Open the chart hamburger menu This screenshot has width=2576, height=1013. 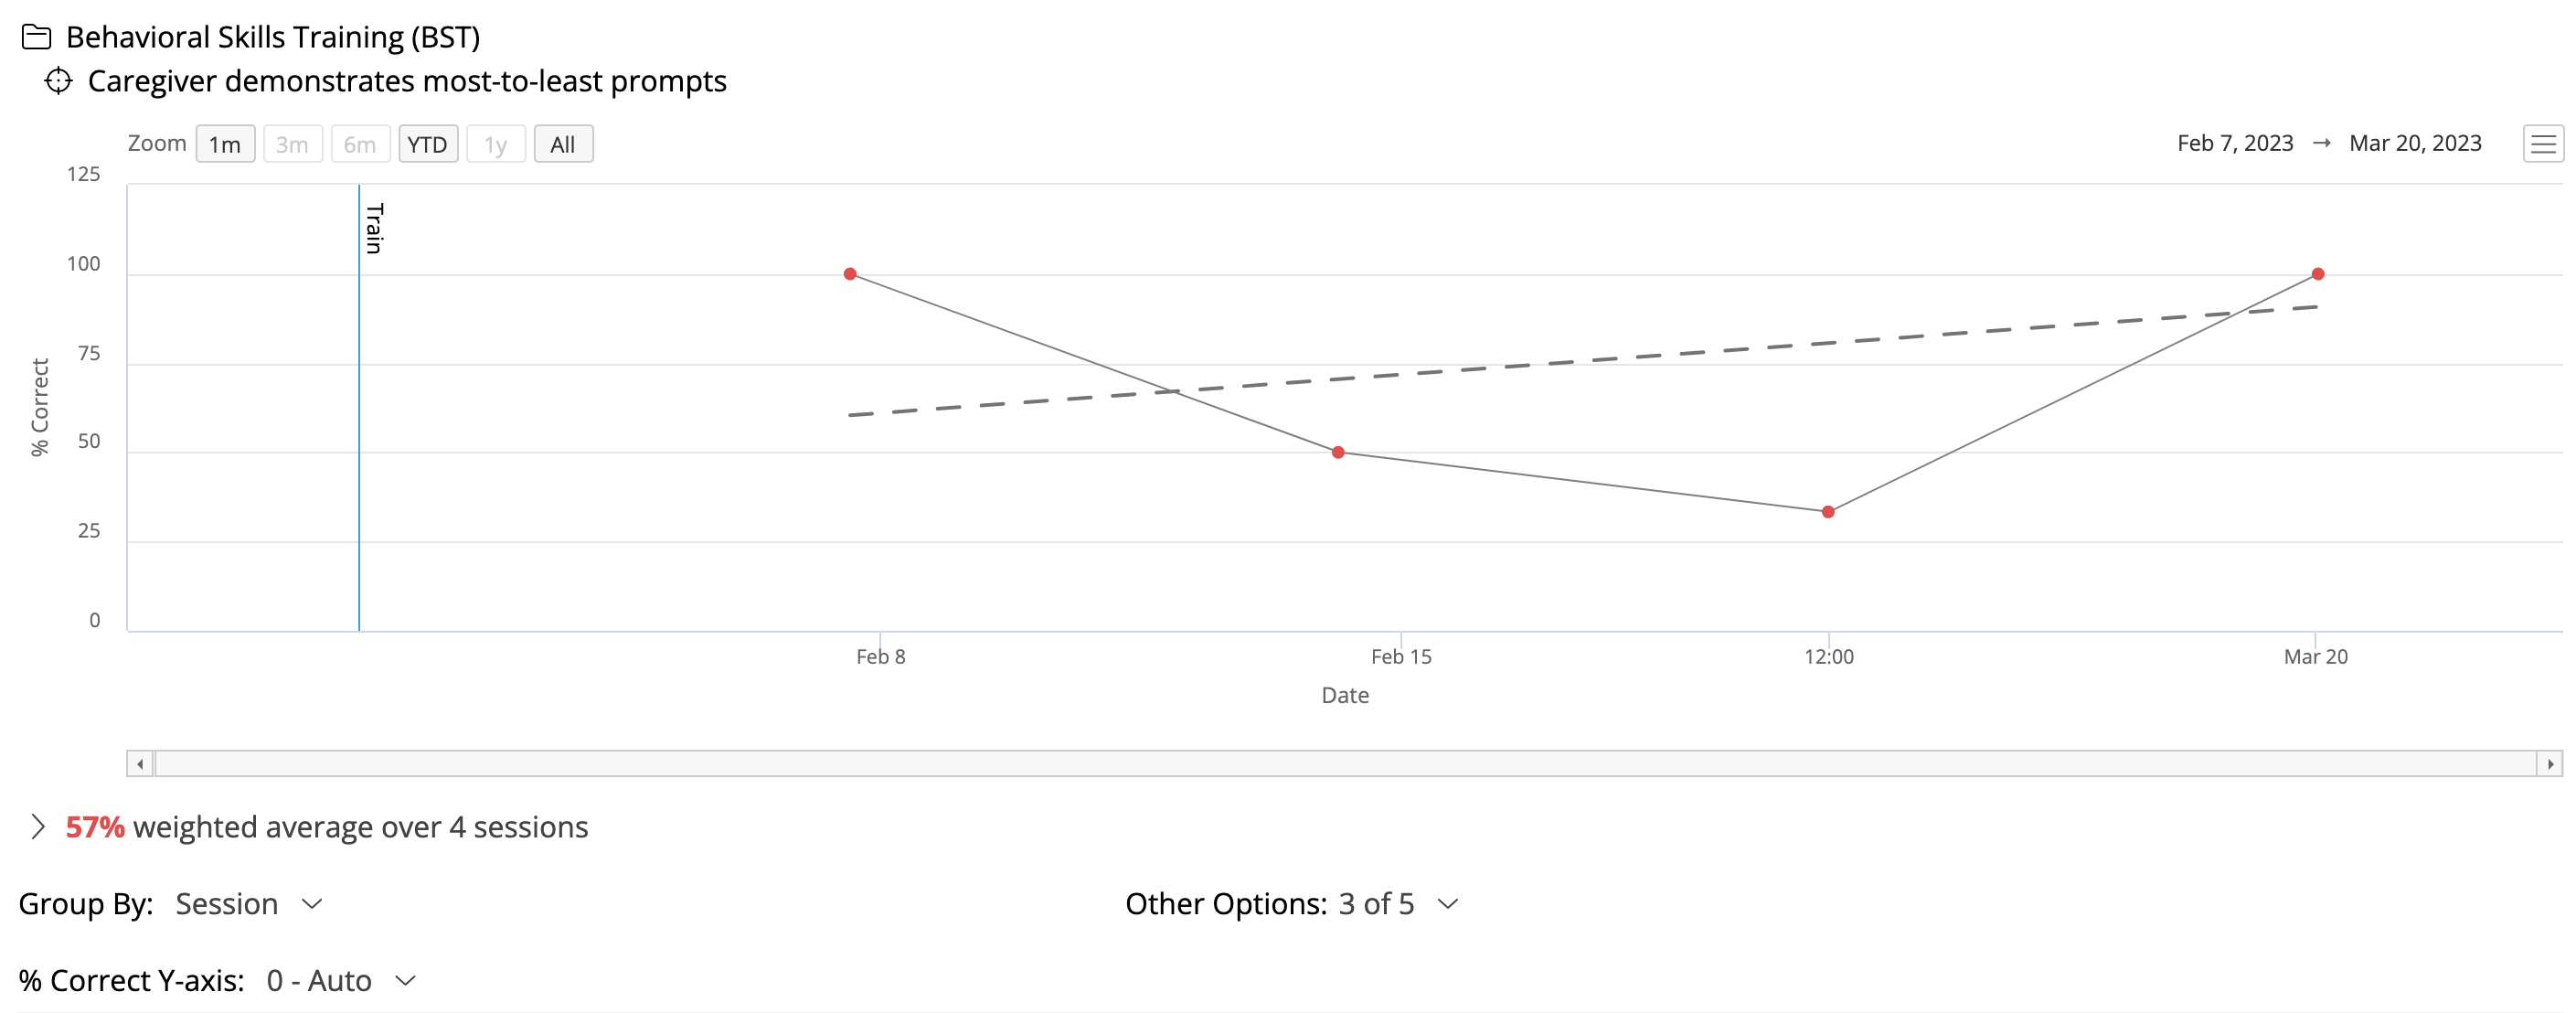pos(2542,143)
